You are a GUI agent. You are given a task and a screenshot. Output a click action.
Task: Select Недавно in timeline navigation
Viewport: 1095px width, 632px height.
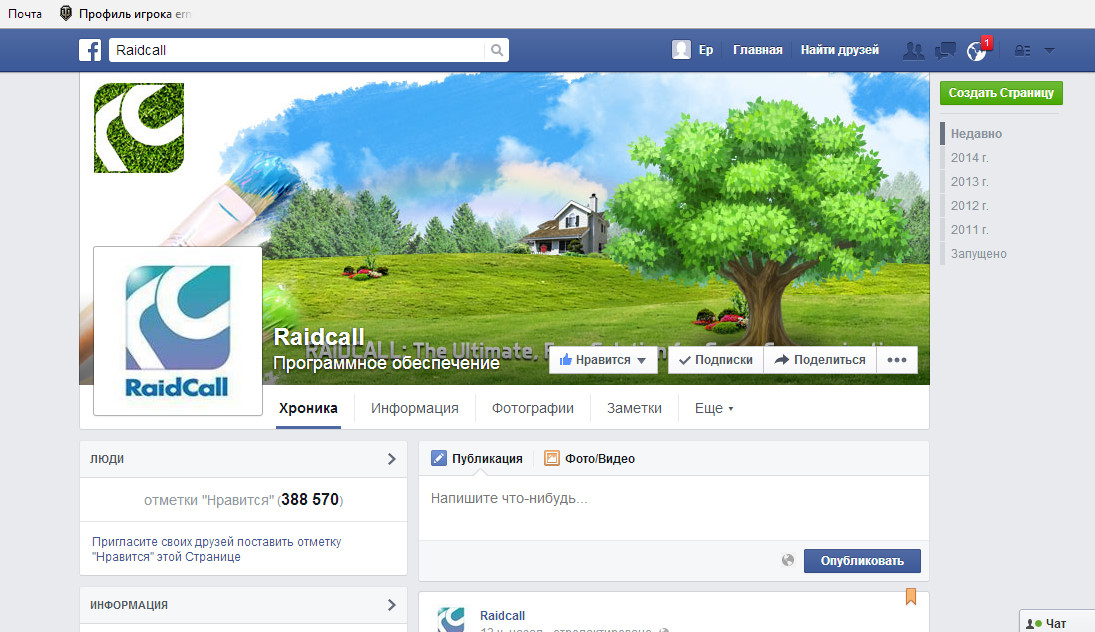[x=976, y=133]
